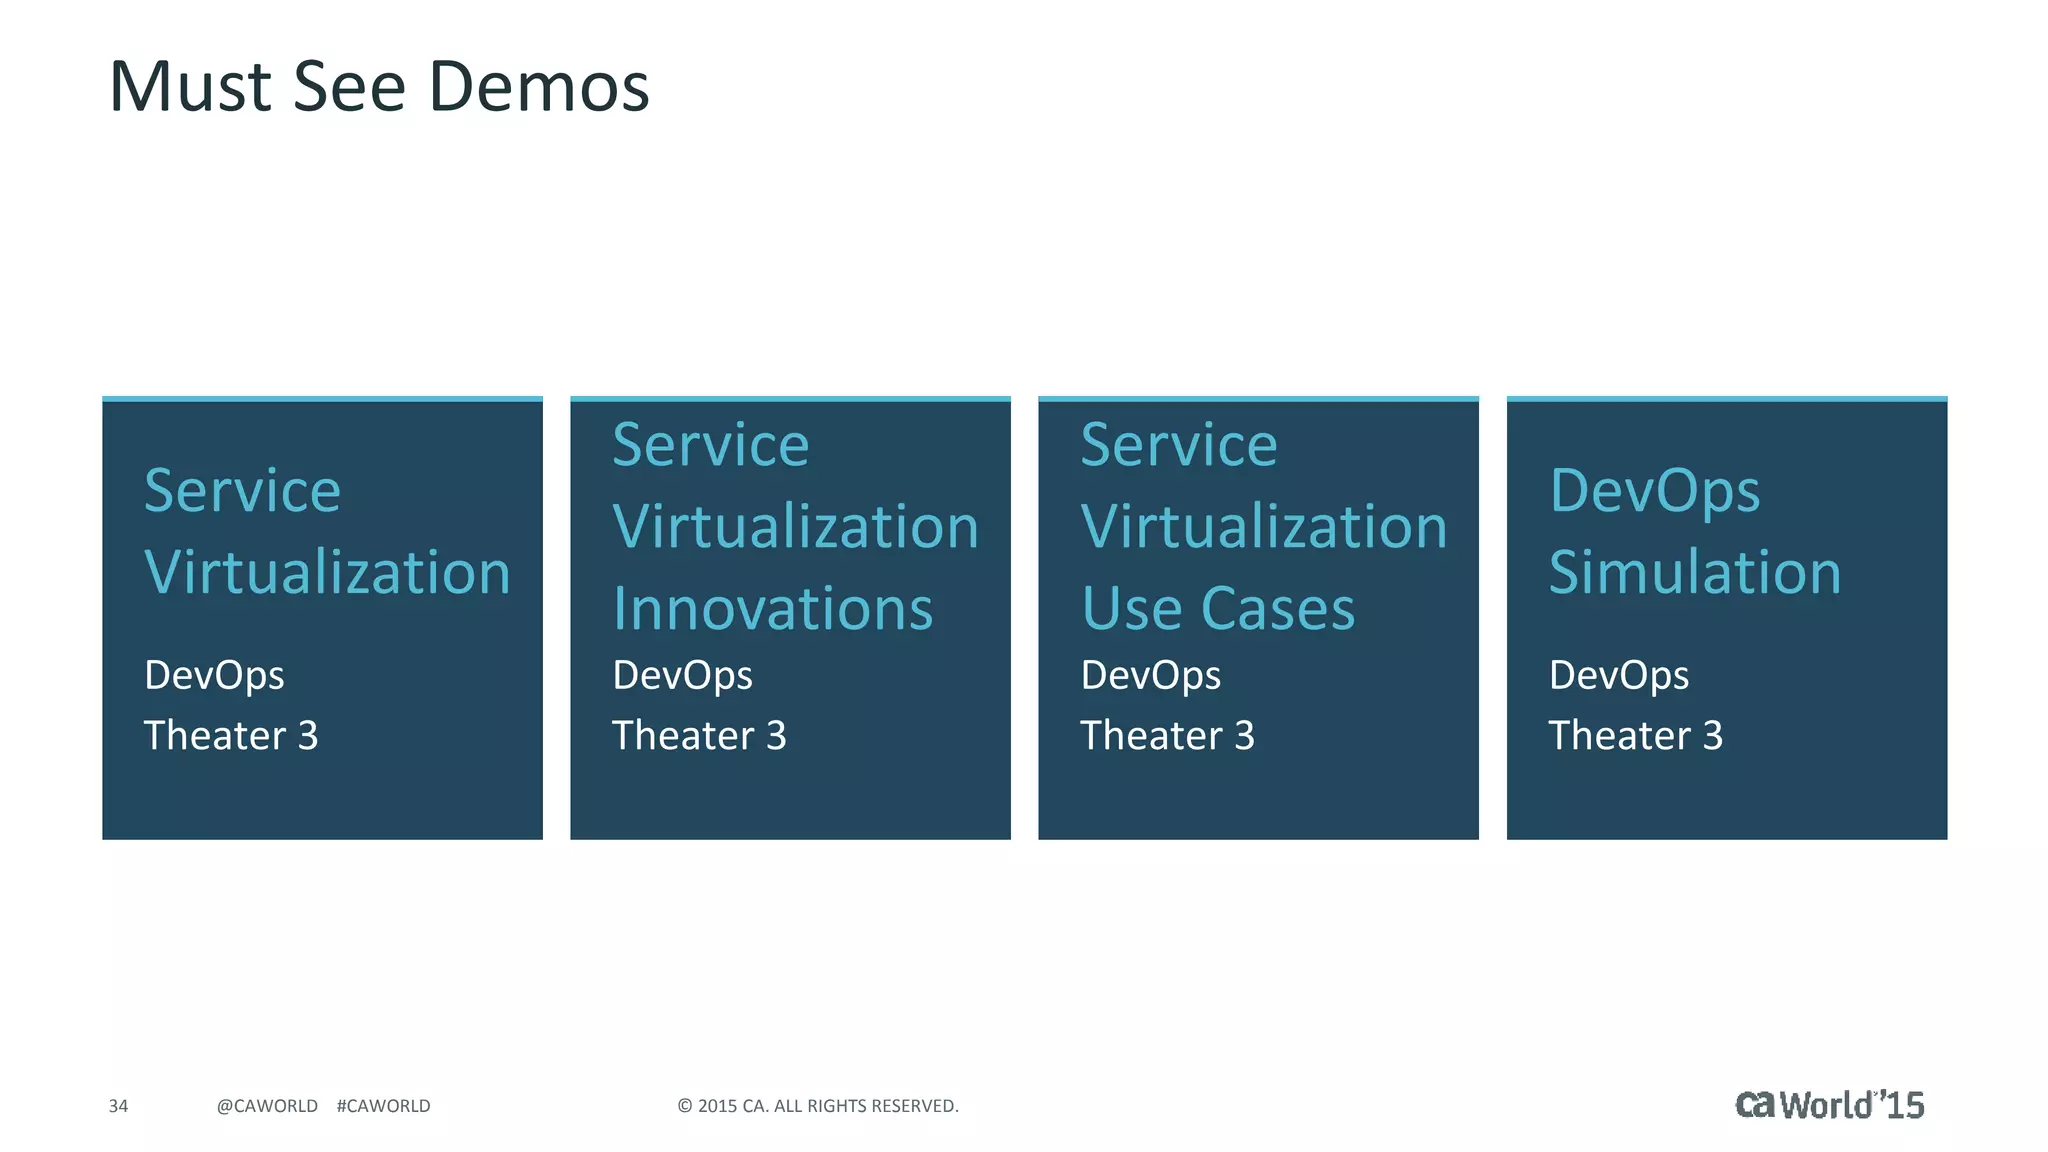This screenshot has width=2048, height=1152.
Task: Click the CA World '15 logo
Action: [x=1829, y=1104]
